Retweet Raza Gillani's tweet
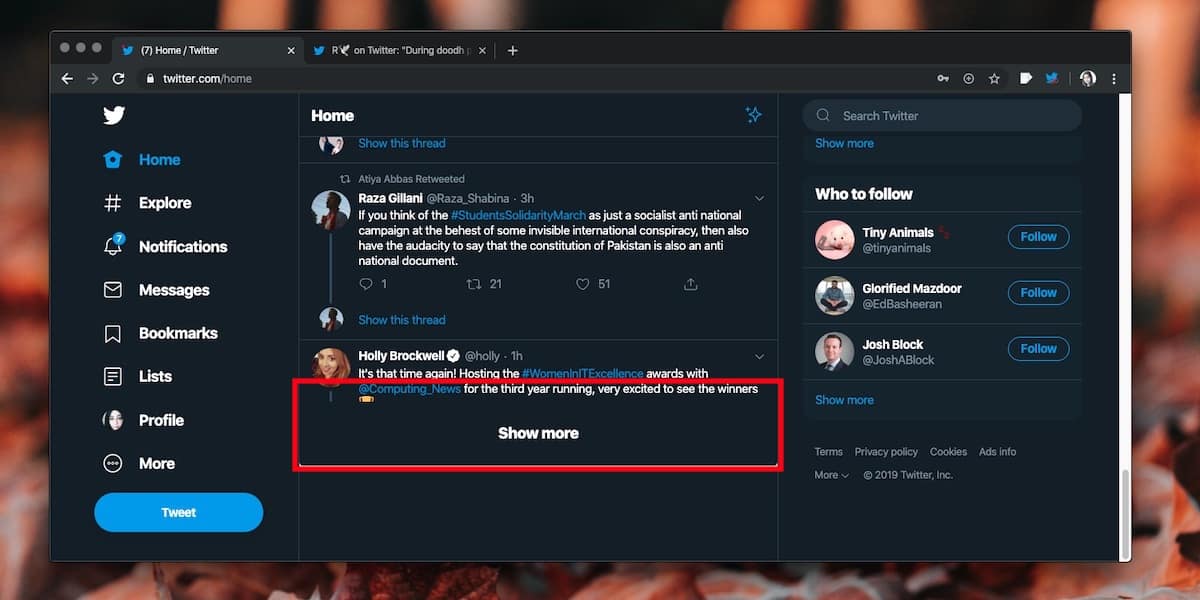 [474, 284]
